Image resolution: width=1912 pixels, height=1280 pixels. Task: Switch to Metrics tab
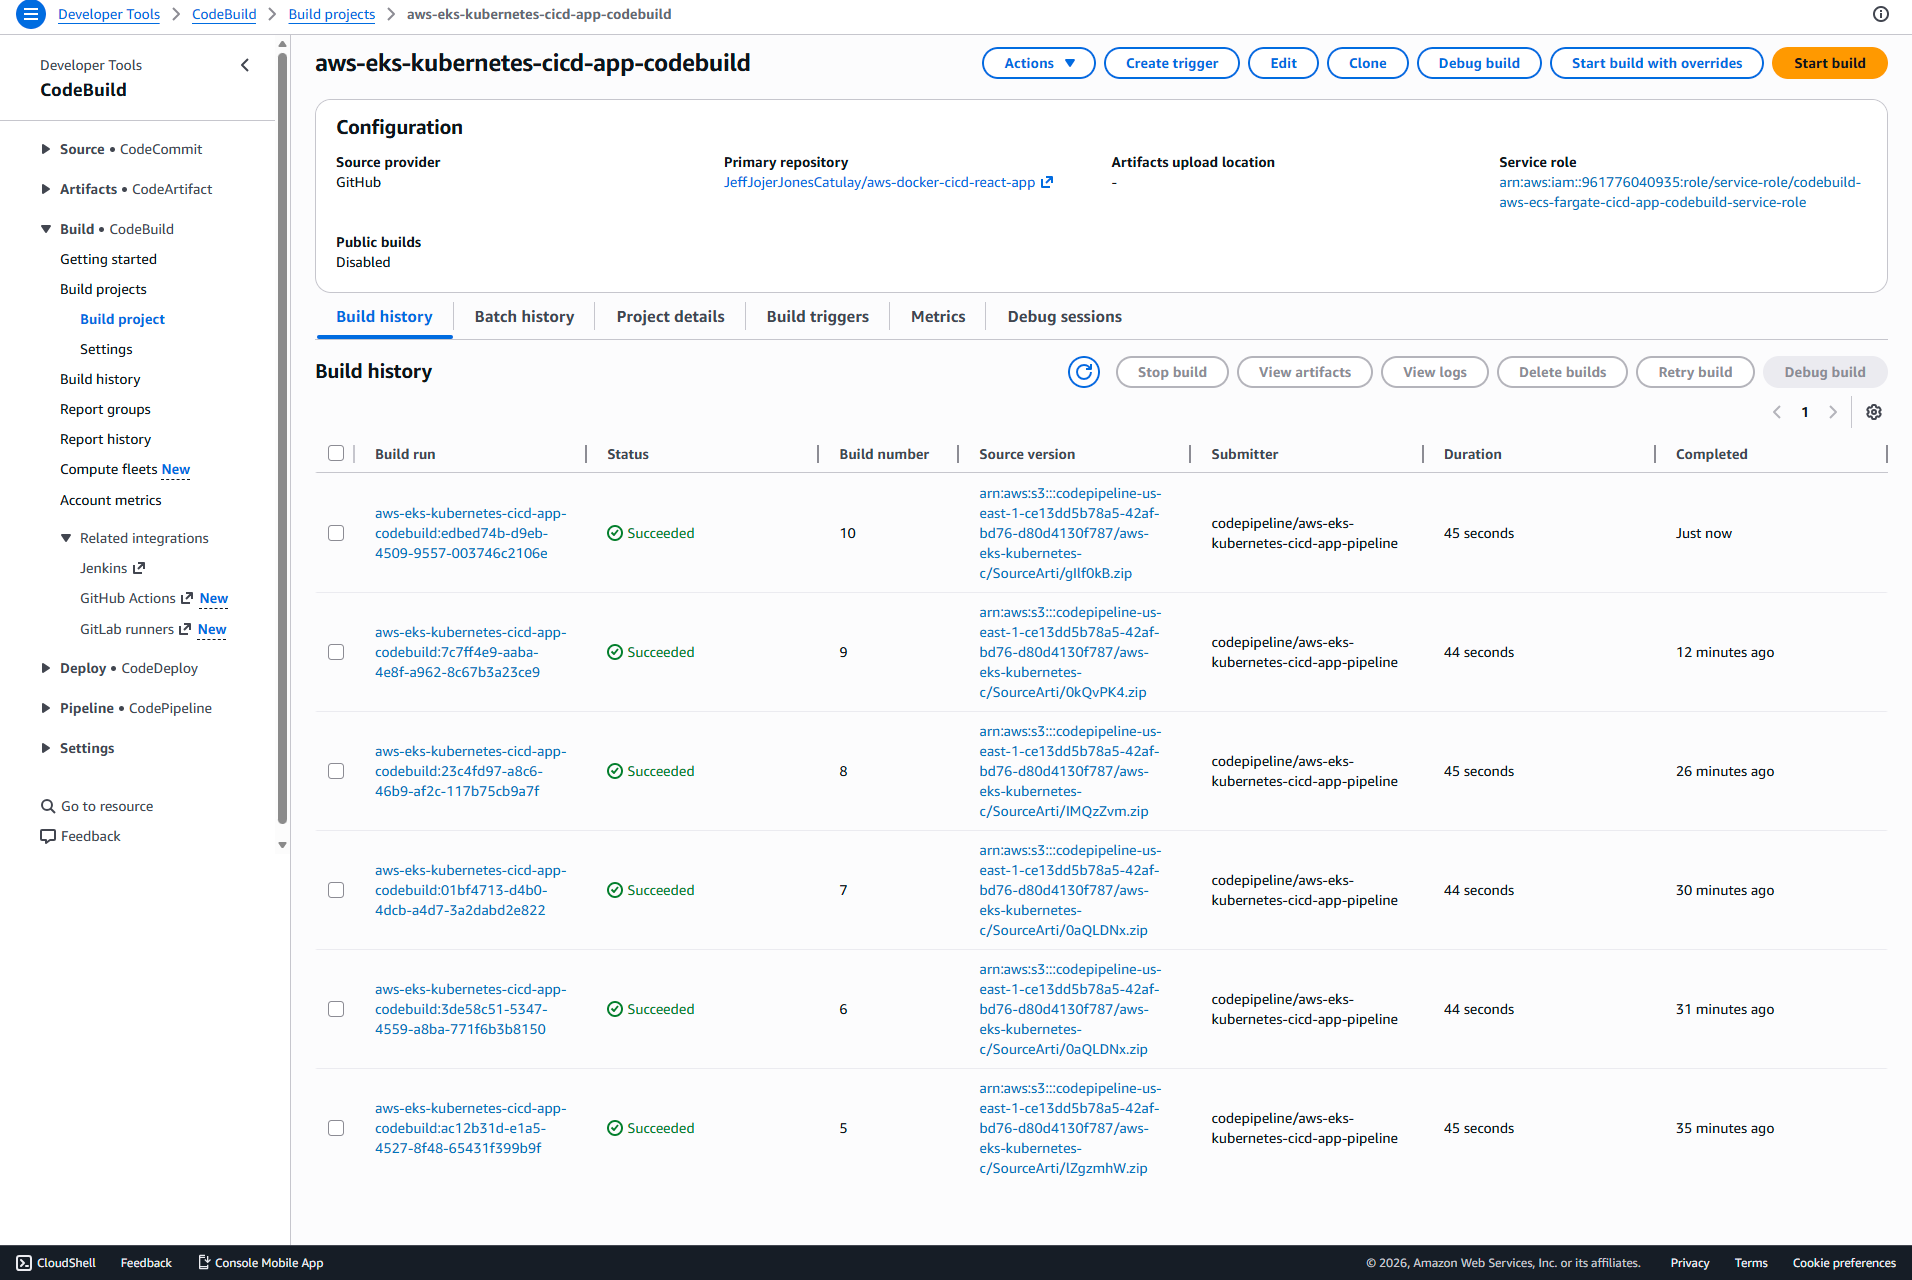coord(938,316)
